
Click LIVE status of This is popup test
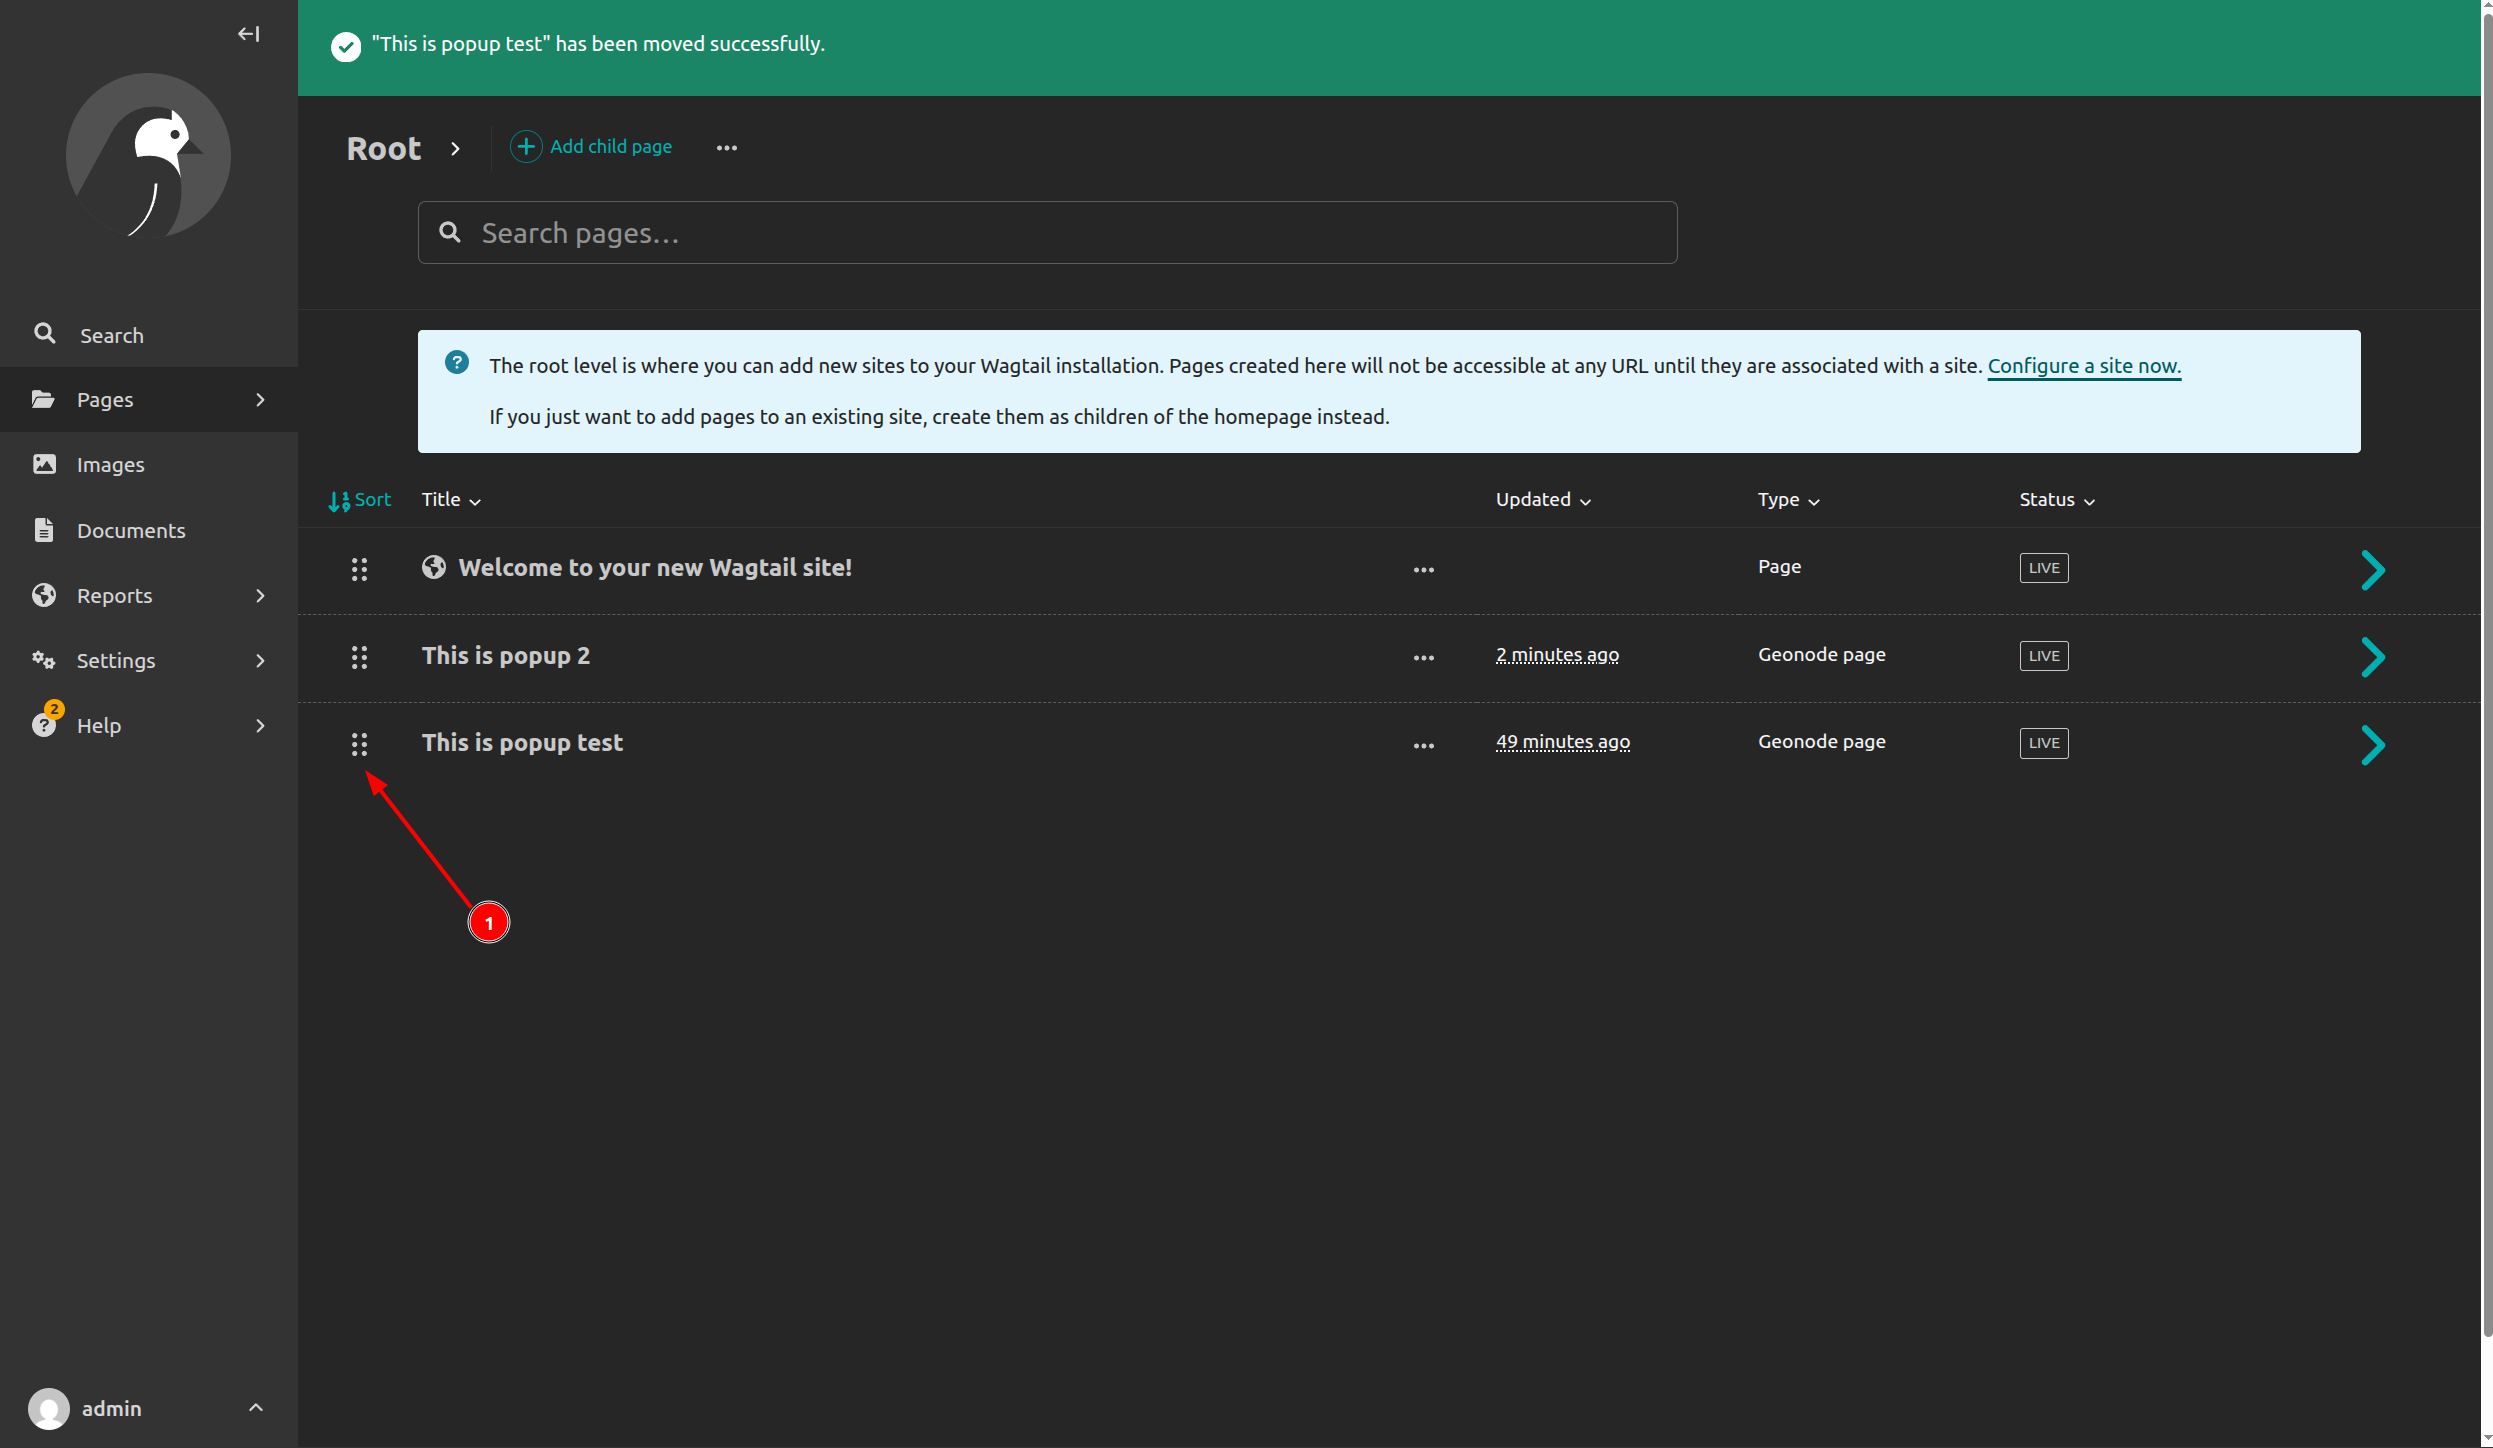pos(2044,743)
